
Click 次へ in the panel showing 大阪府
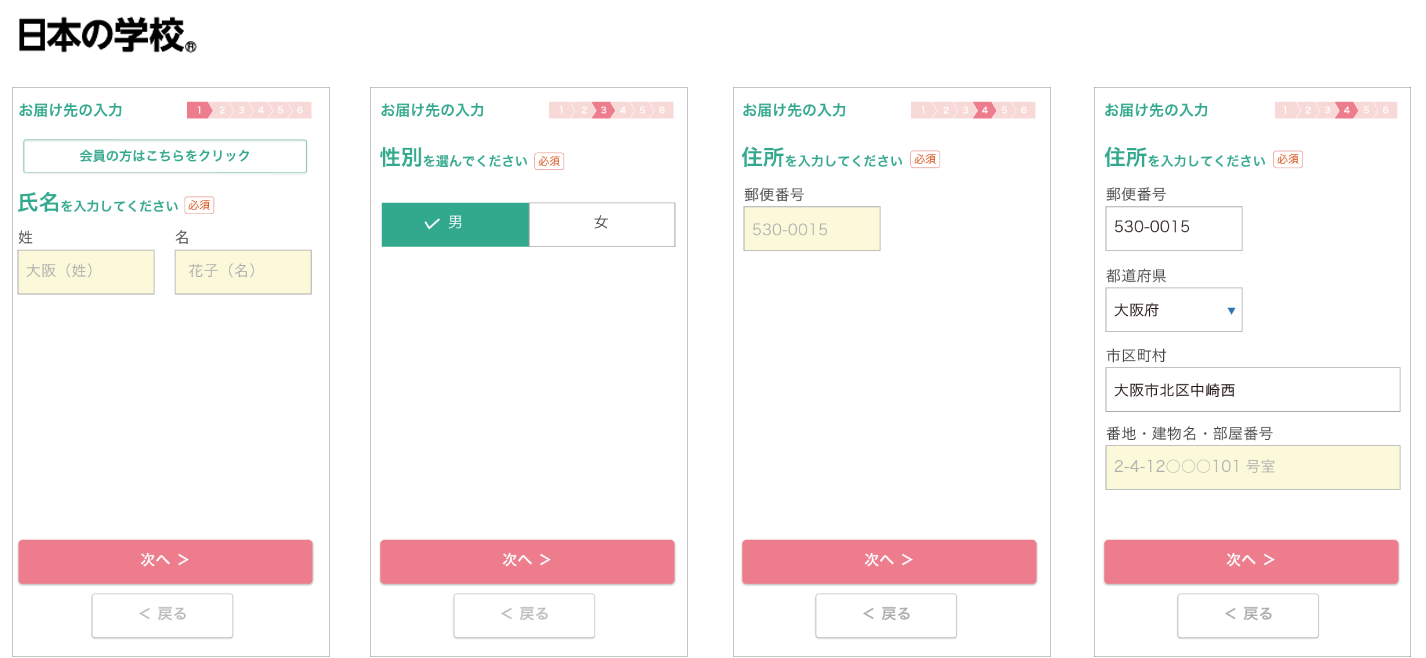(1251, 561)
